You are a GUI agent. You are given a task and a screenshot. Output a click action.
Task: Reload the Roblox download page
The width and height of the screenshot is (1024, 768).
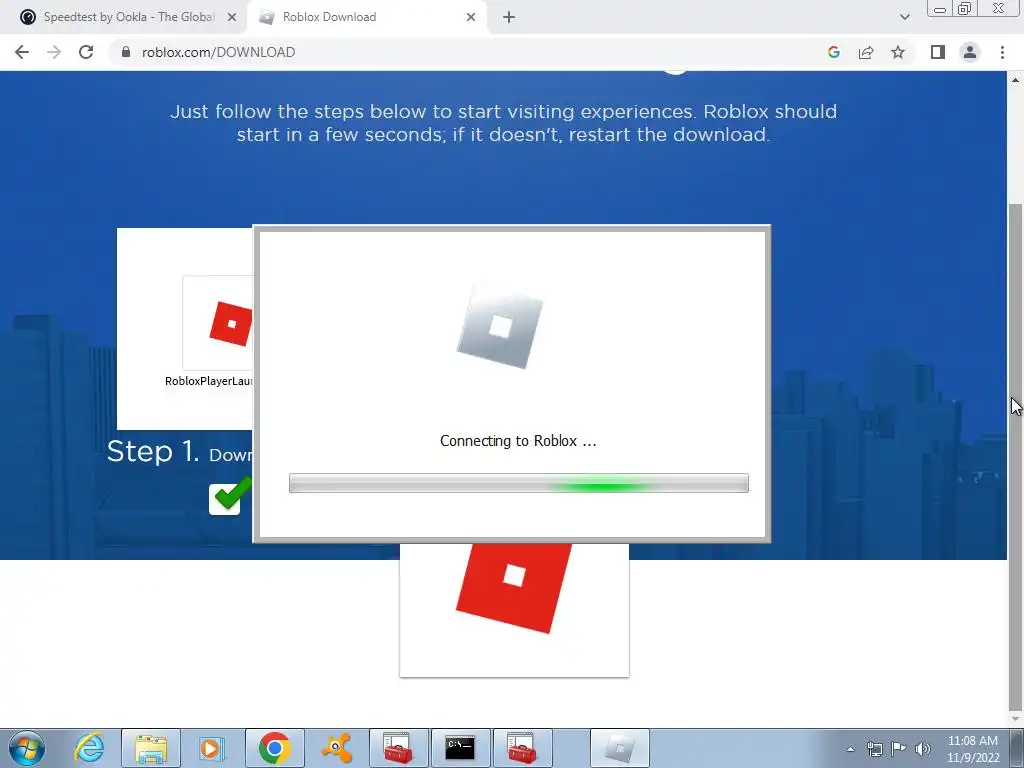tap(86, 52)
